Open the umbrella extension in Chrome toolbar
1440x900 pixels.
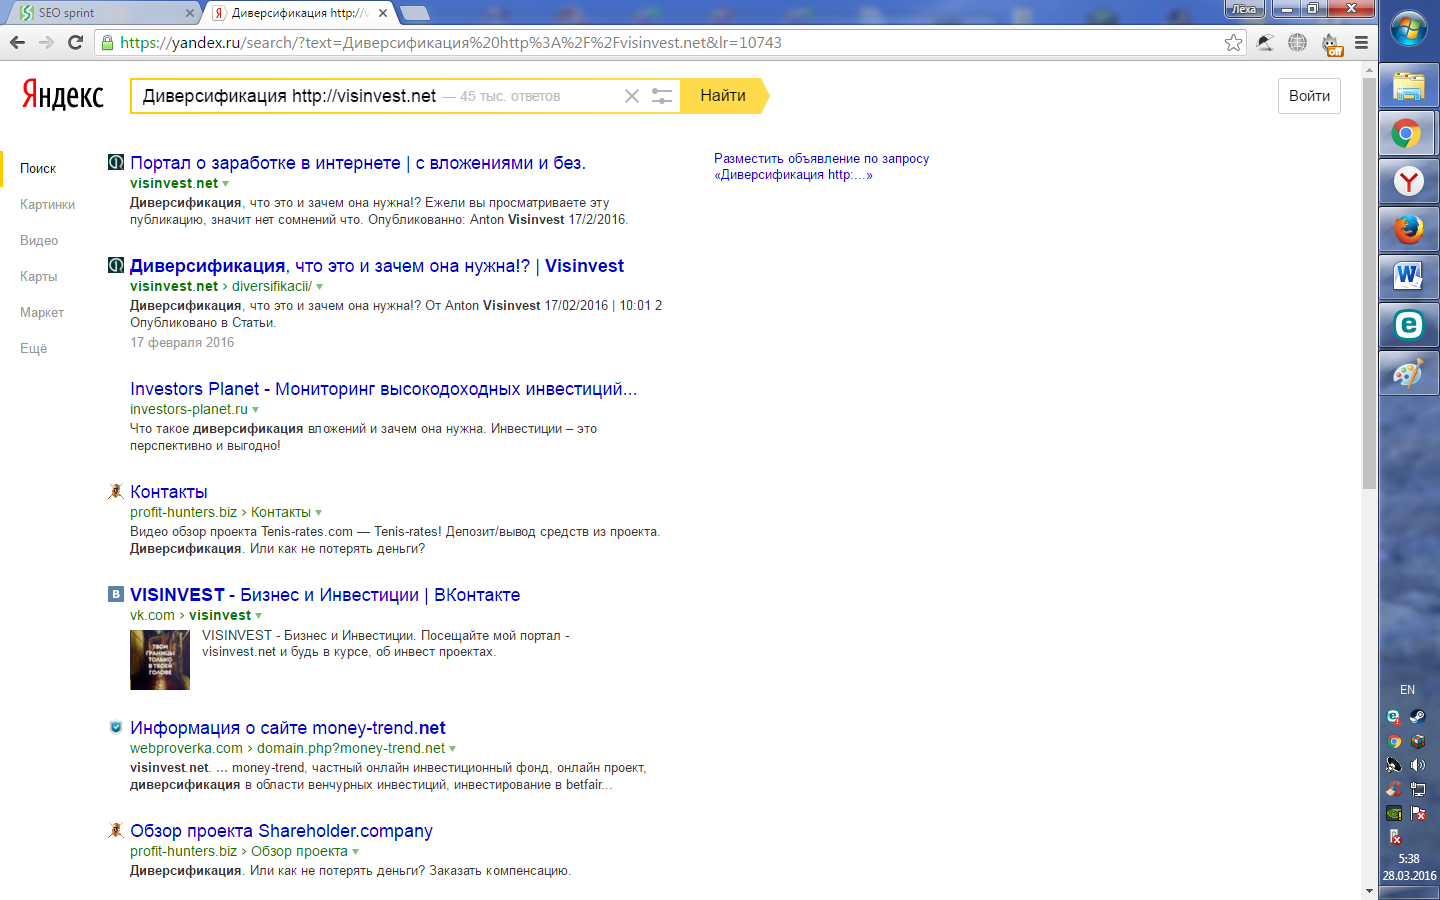tap(1265, 42)
